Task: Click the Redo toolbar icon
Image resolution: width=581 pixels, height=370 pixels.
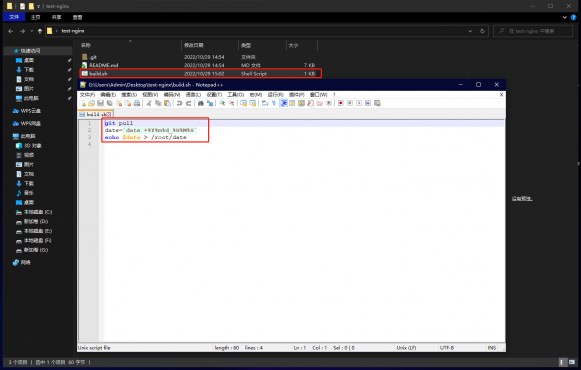Action: (189, 103)
